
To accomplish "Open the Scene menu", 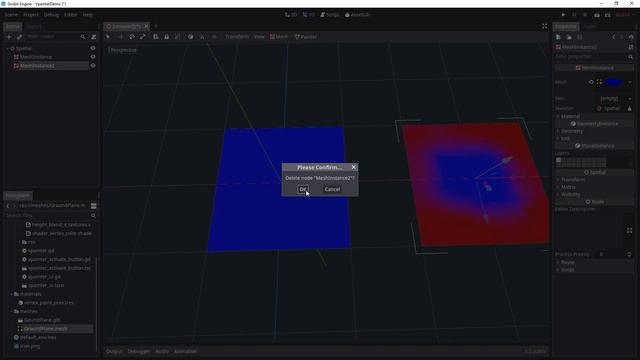I will [11, 14].
